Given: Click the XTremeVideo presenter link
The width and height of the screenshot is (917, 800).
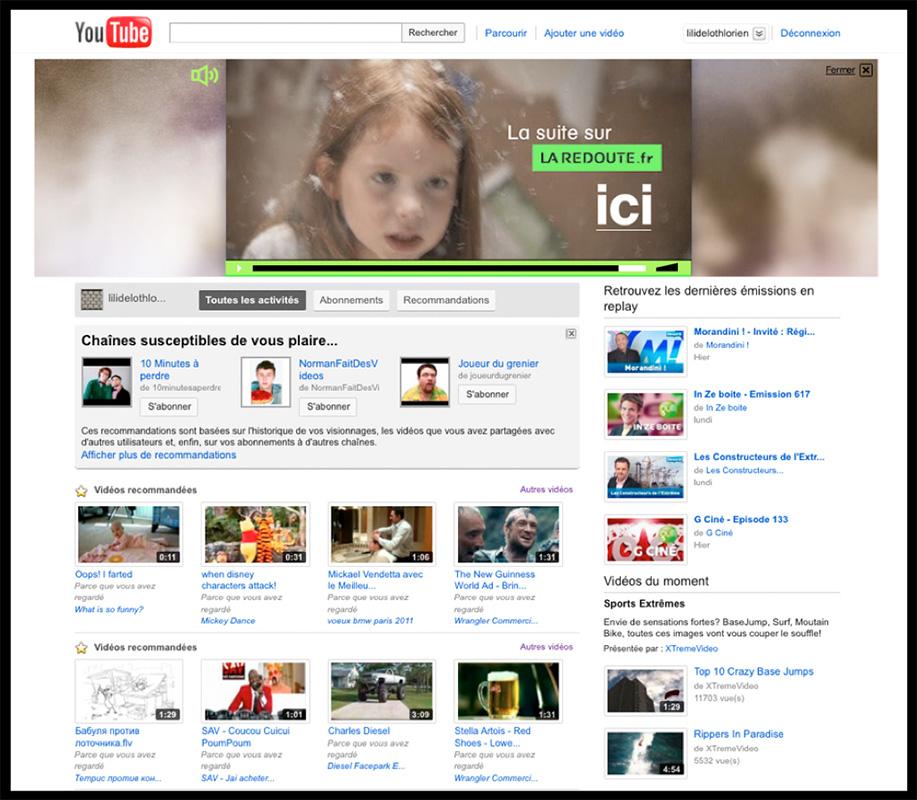Looking at the screenshot, I should 691,649.
